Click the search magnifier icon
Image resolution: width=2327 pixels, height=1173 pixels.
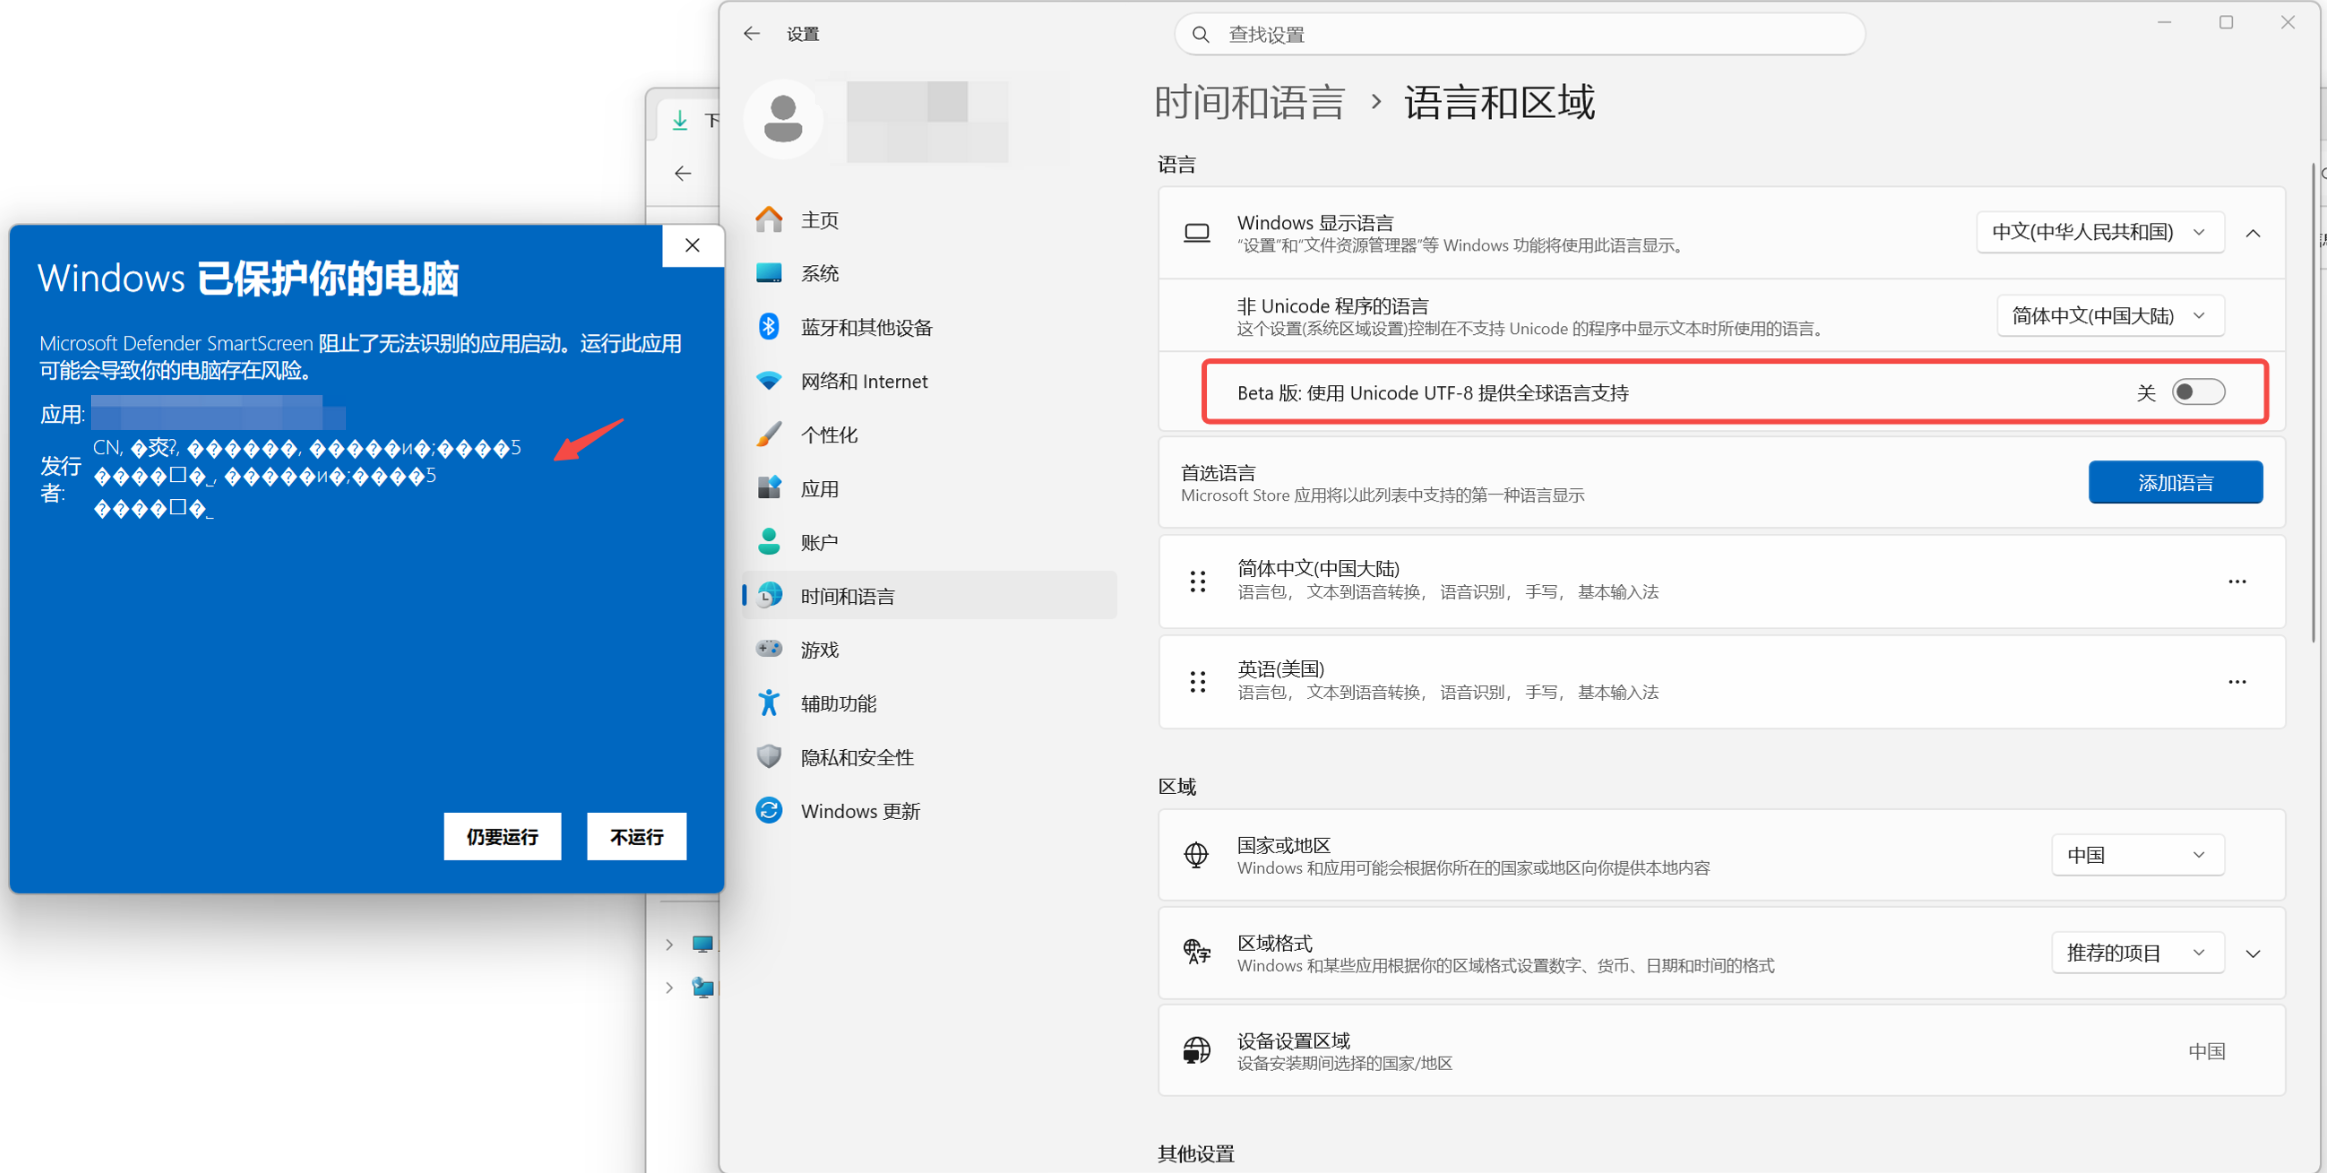point(1201,34)
